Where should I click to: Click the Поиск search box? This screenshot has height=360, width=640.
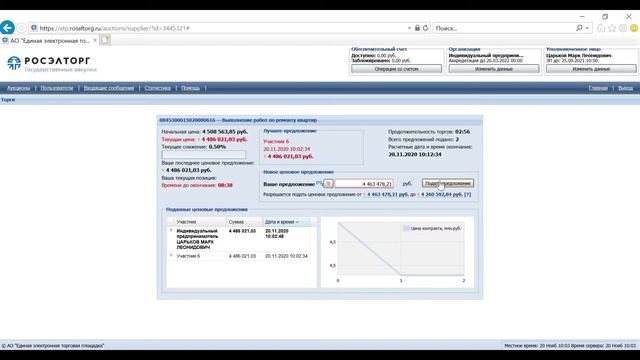tap(503, 28)
